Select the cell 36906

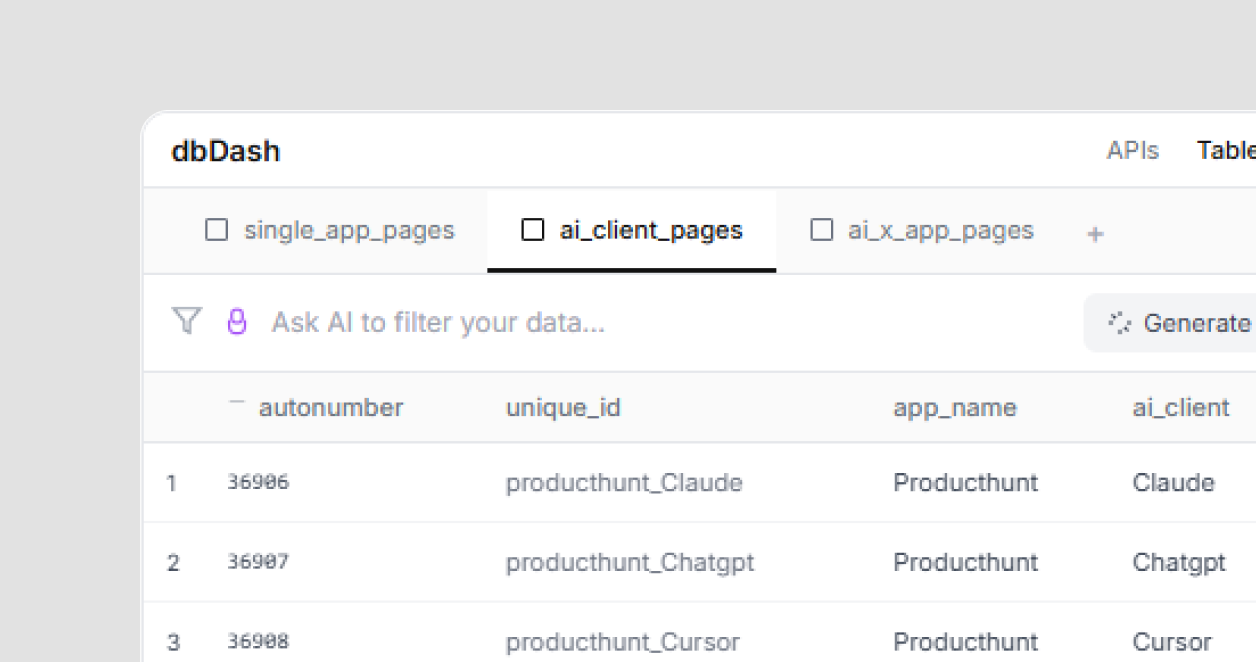pos(258,482)
